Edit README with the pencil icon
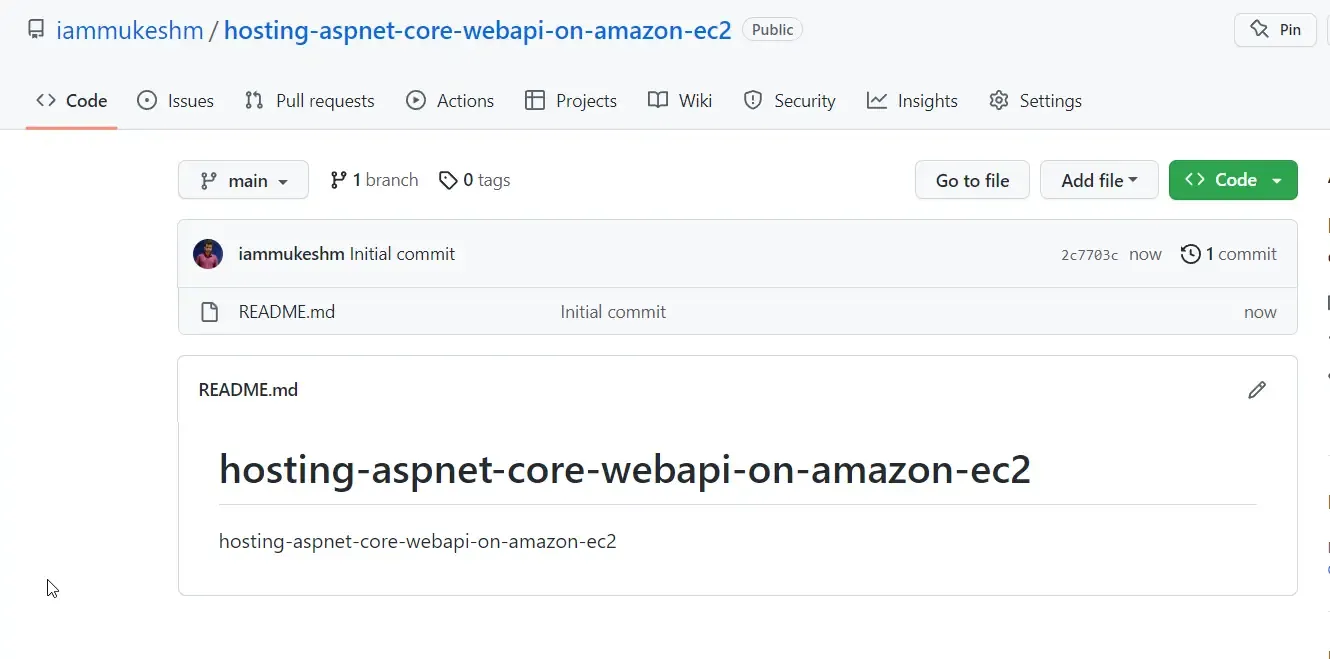This screenshot has width=1330, height=659. point(1257,389)
